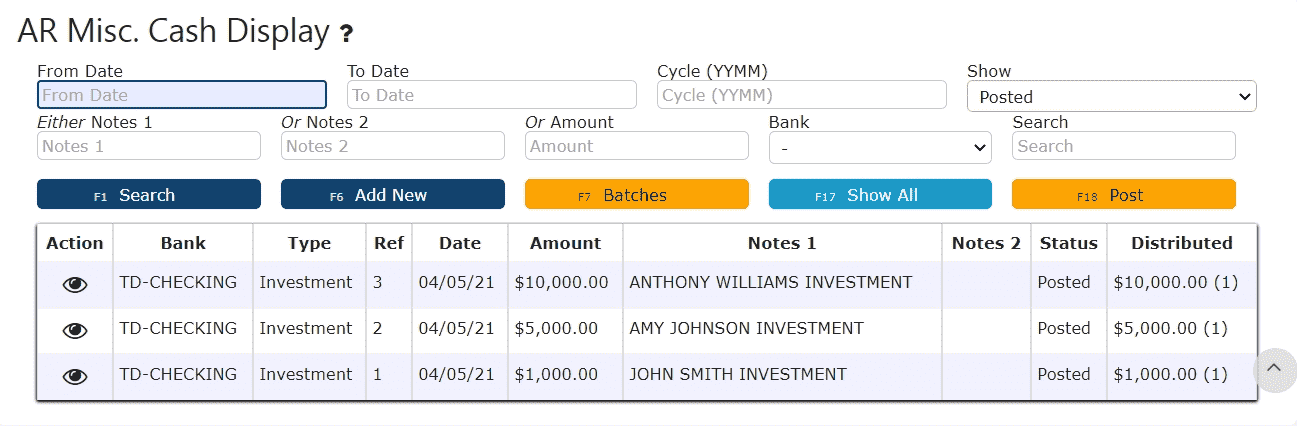Click the To Date input field

click(491, 95)
